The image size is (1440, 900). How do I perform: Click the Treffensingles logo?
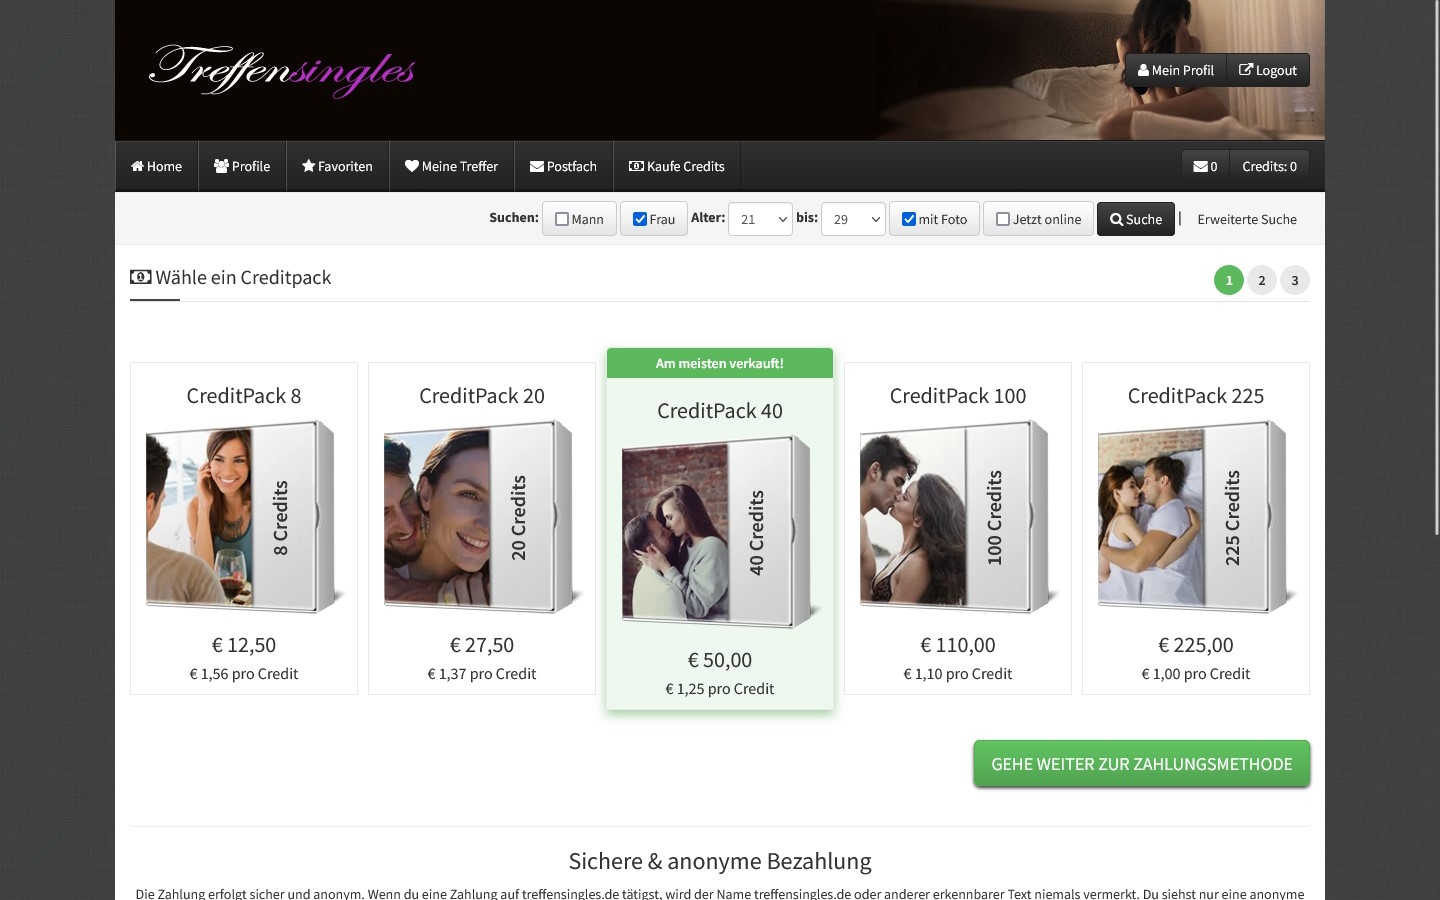(x=281, y=70)
